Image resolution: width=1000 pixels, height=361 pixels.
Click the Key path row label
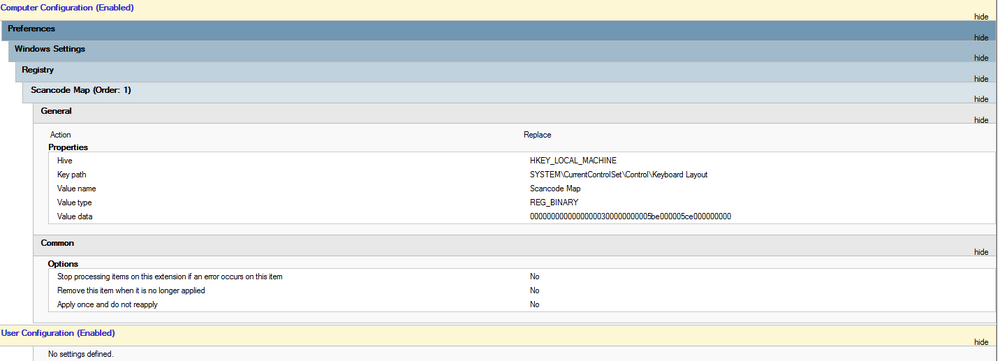click(71, 175)
